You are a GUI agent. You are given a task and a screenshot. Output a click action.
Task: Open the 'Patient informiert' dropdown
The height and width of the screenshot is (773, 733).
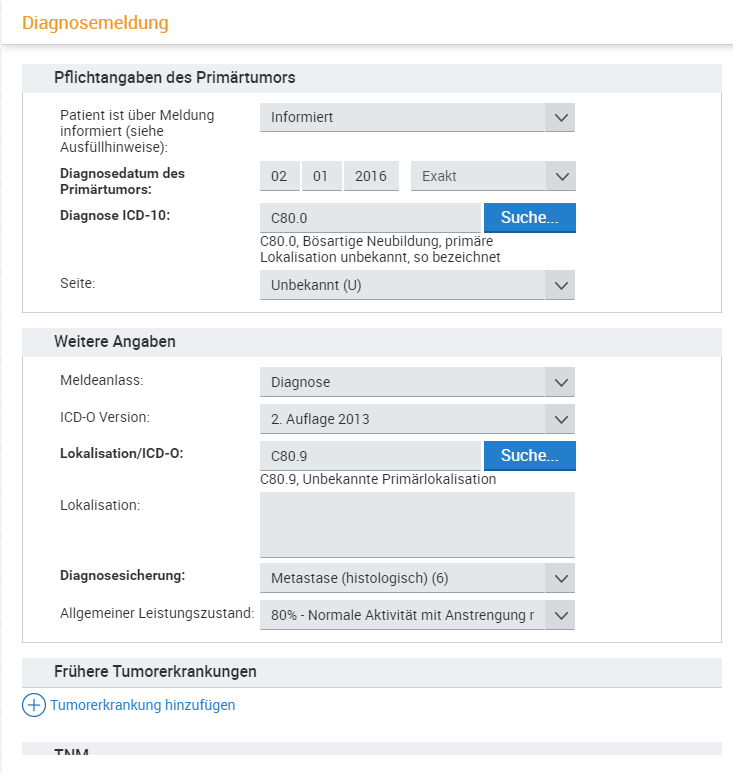(x=416, y=117)
